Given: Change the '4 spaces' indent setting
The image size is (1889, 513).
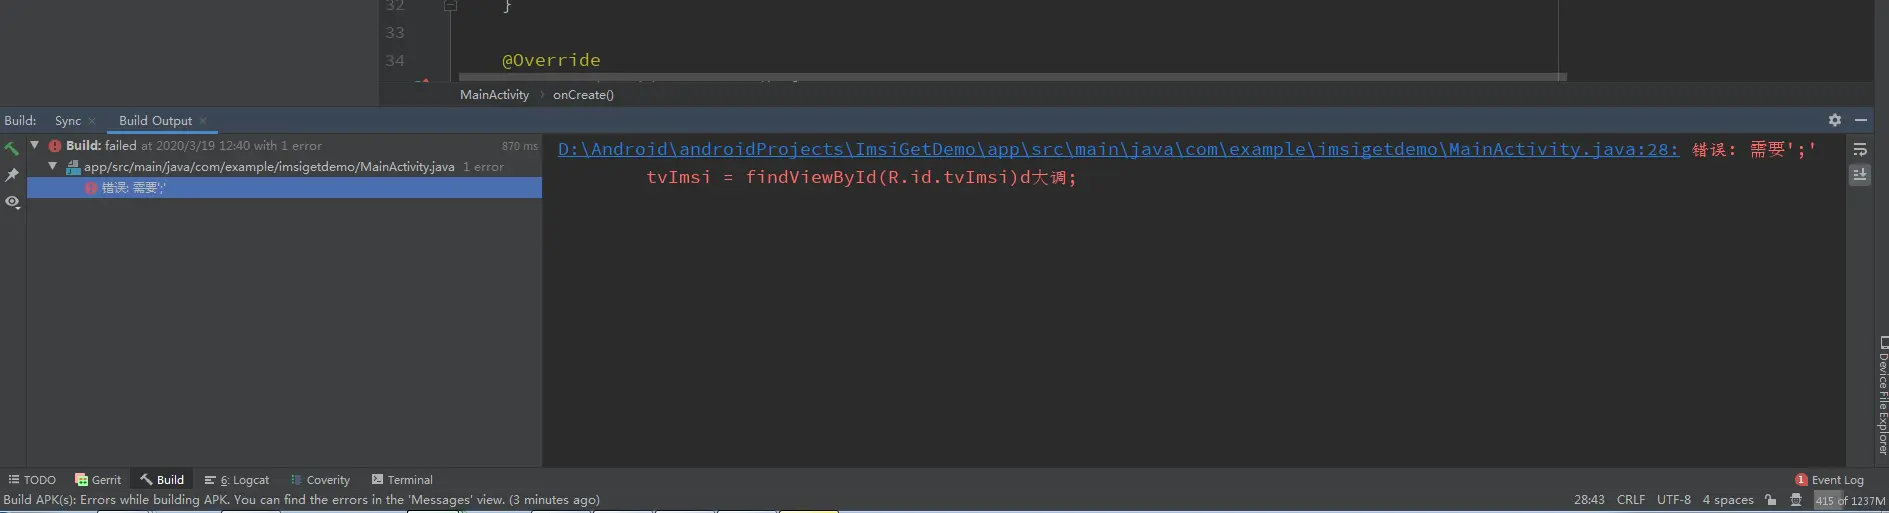Looking at the screenshot, I should click(1728, 500).
